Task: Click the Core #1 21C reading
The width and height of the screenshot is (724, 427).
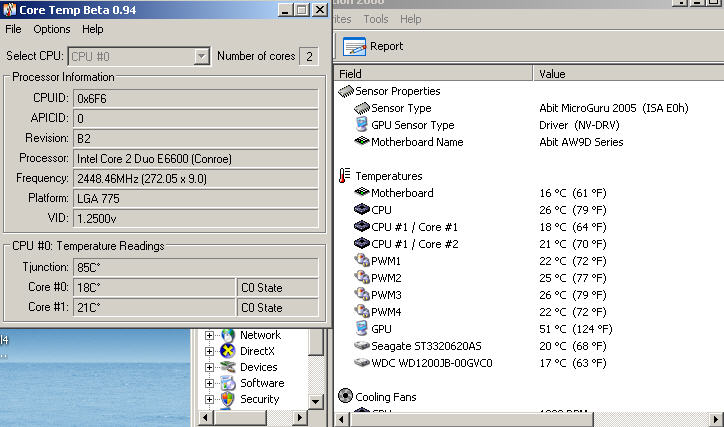Action: (x=154, y=307)
